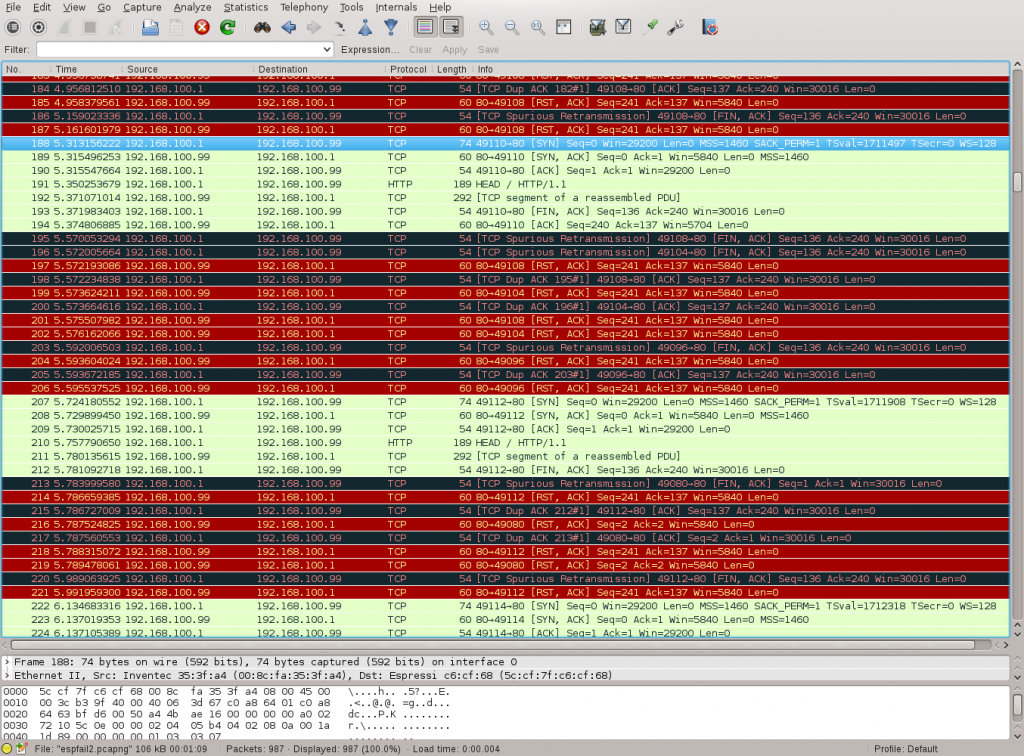Find a packet using binoculars icon
Image resolution: width=1024 pixels, height=756 pixels.
pos(262,27)
